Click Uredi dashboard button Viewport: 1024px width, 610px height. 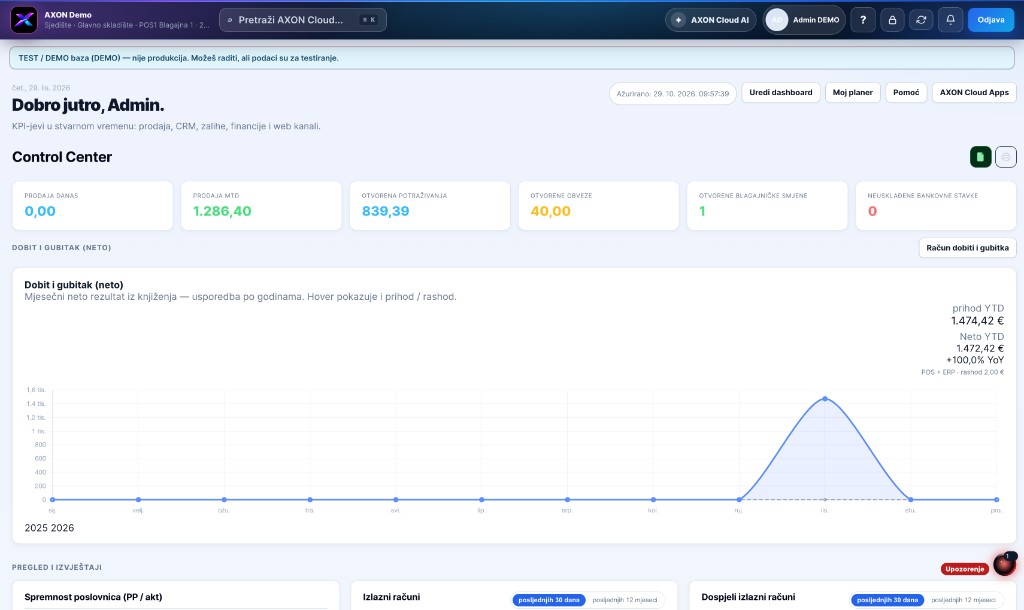coord(780,93)
